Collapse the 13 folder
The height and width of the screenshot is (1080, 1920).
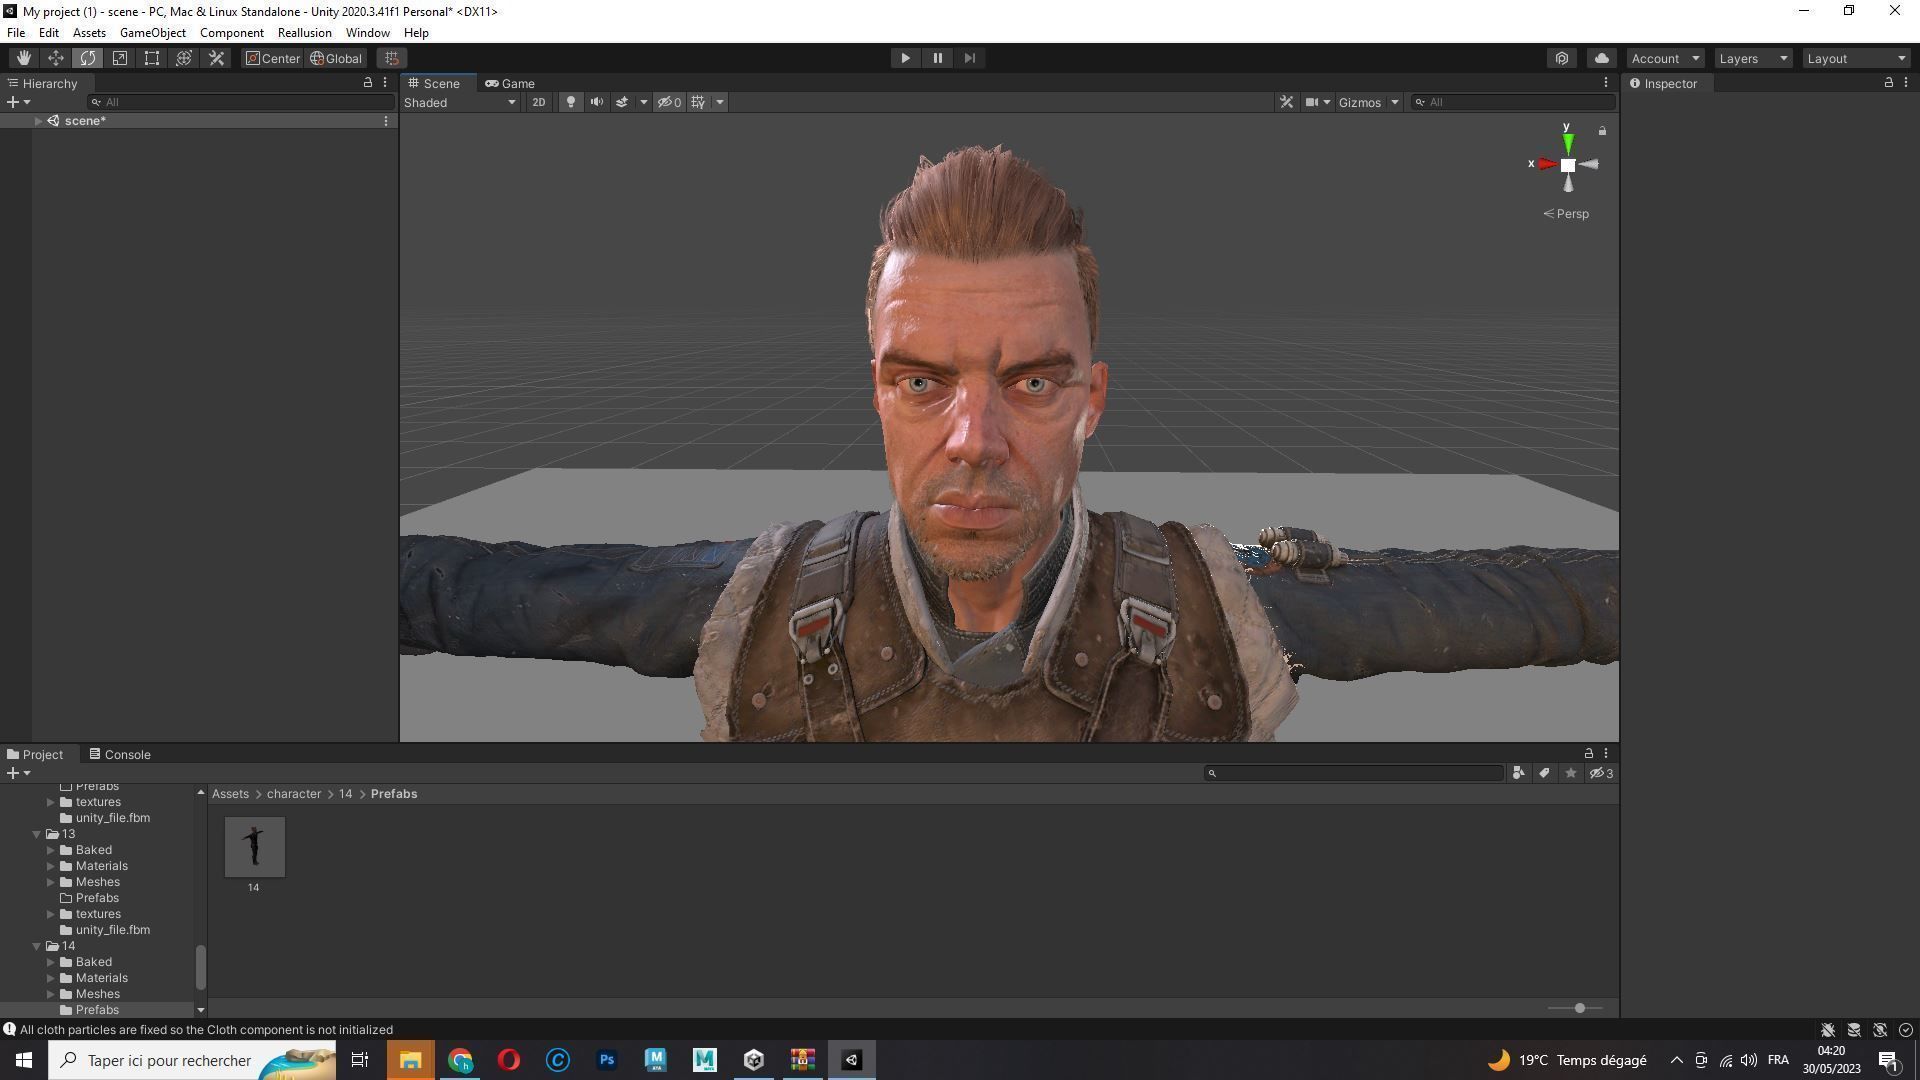click(x=37, y=834)
